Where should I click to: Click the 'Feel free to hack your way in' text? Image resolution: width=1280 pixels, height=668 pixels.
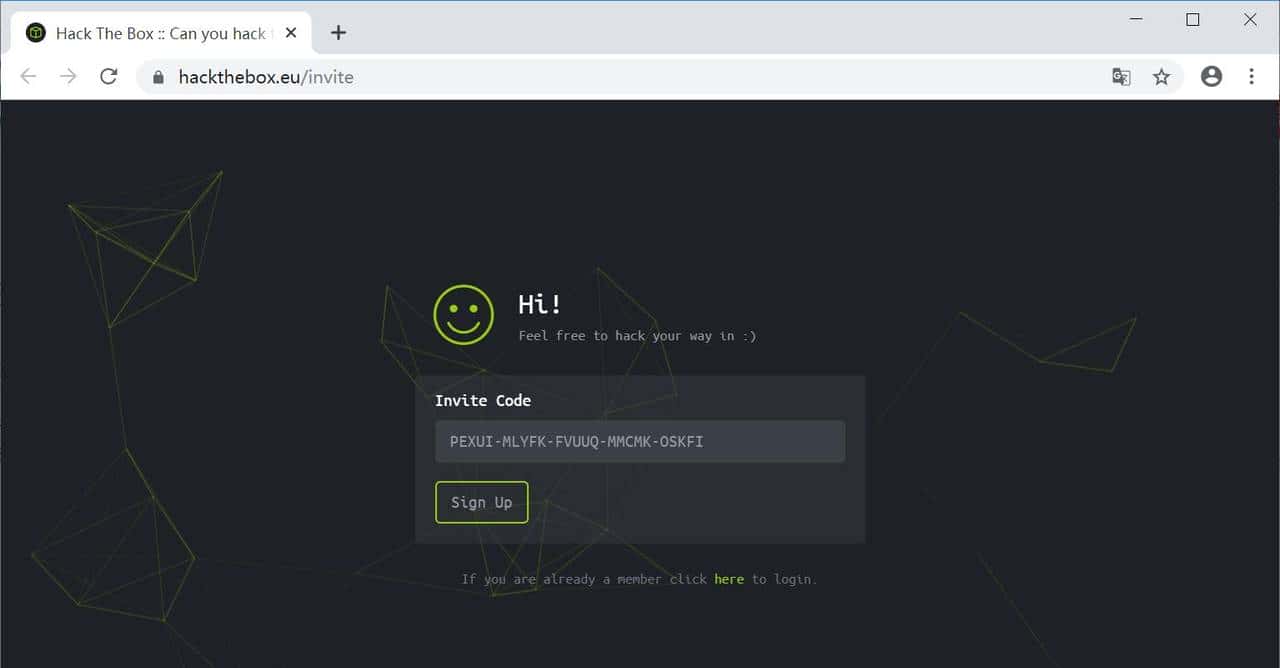636,336
